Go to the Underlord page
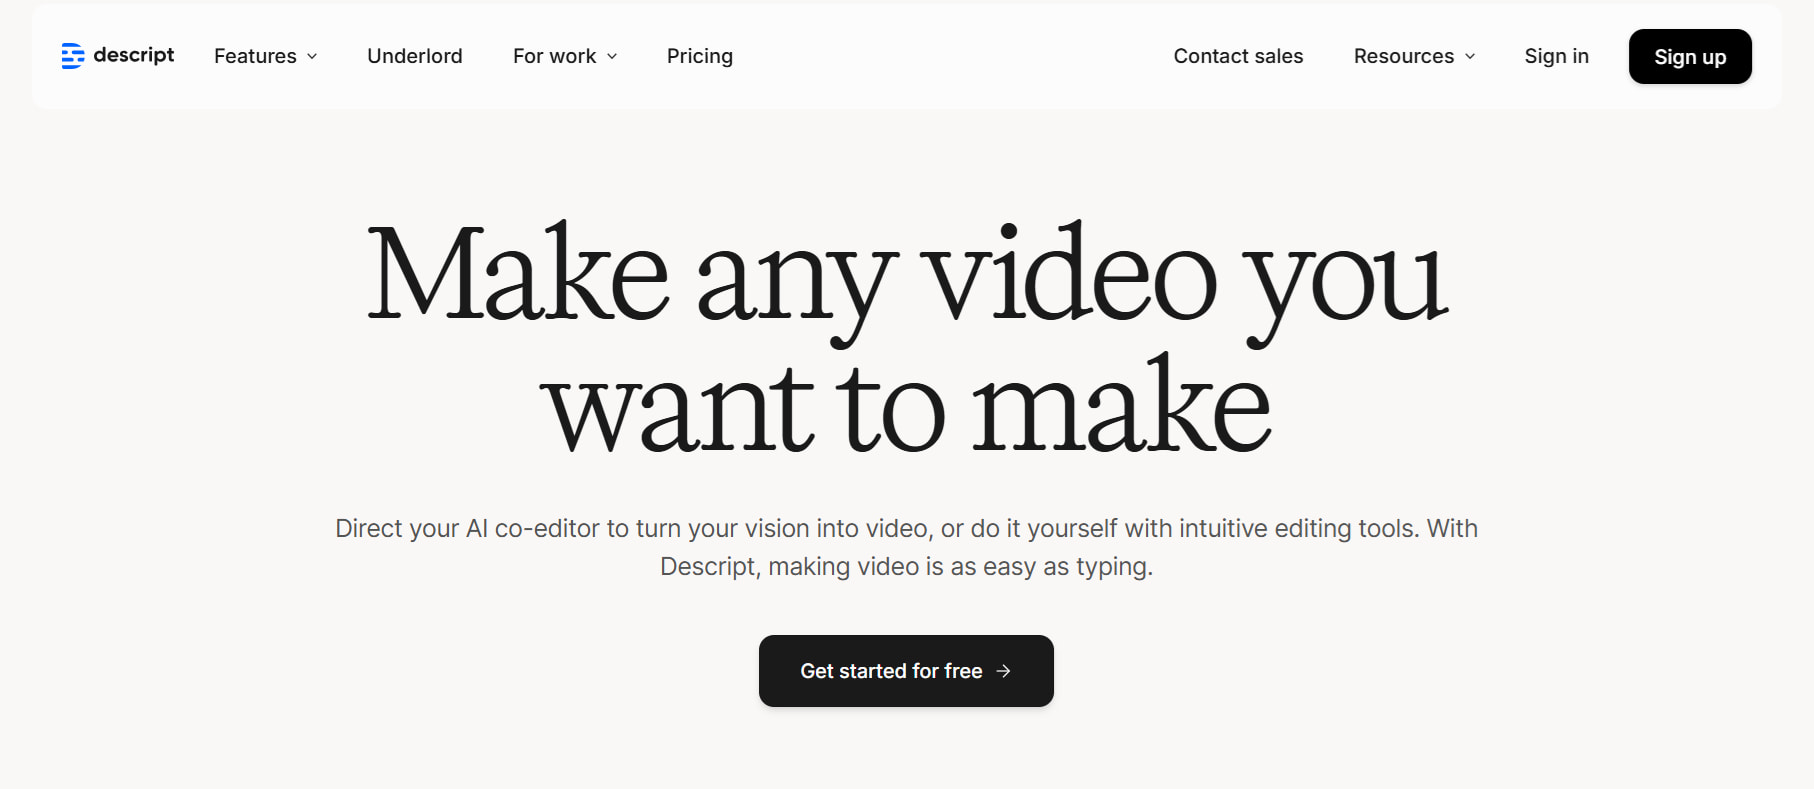The image size is (1814, 789). (x=414, y=56)
